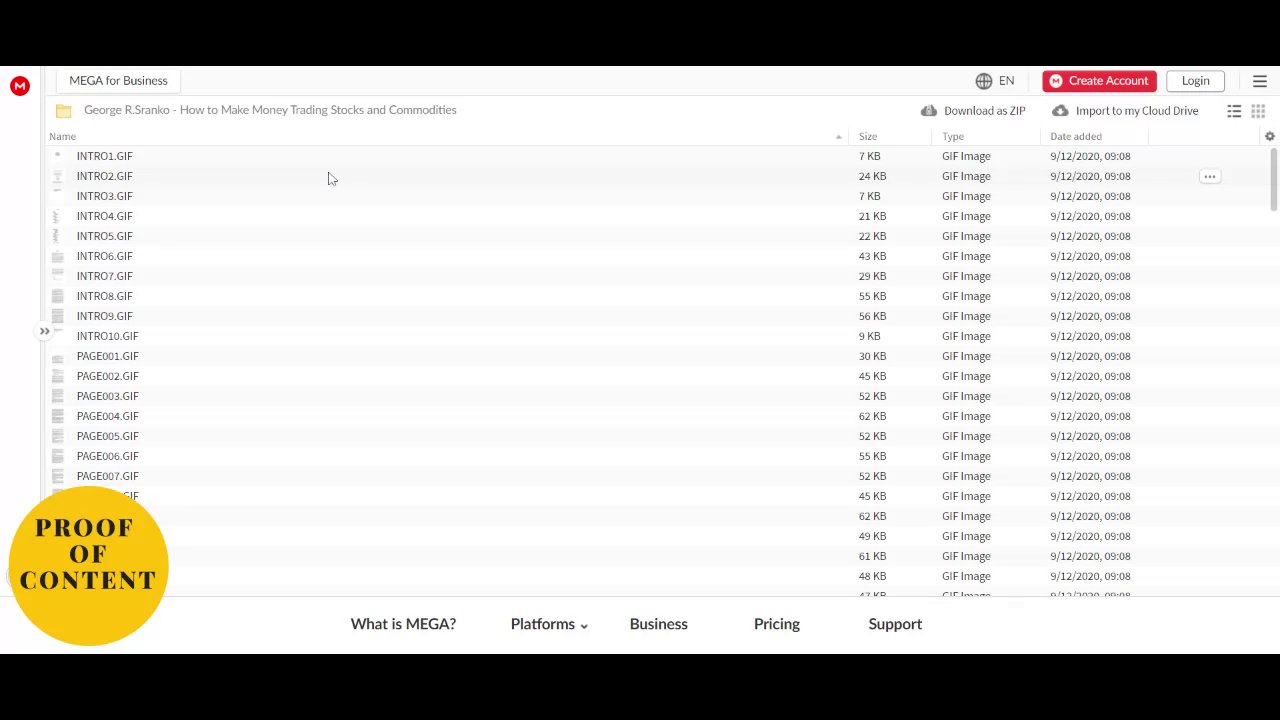Sort by the Type column header
Viewport: 1280px width, 720px height.
pos(953,136)
